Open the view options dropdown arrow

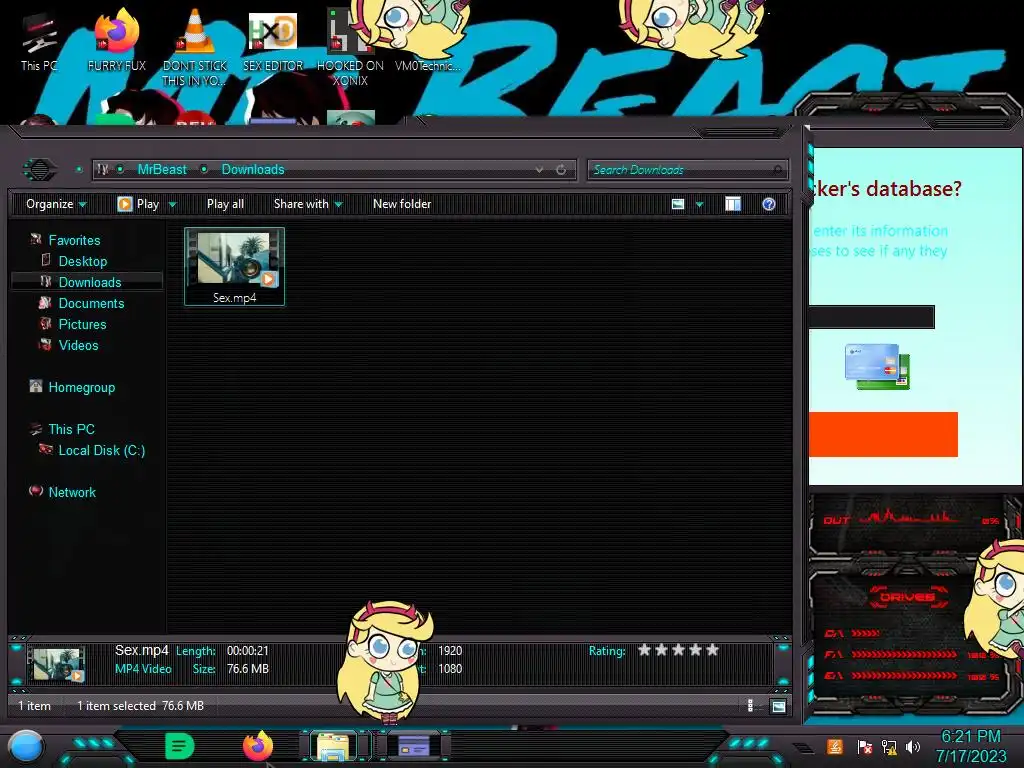pyautogui.click(x=699, y=205)
